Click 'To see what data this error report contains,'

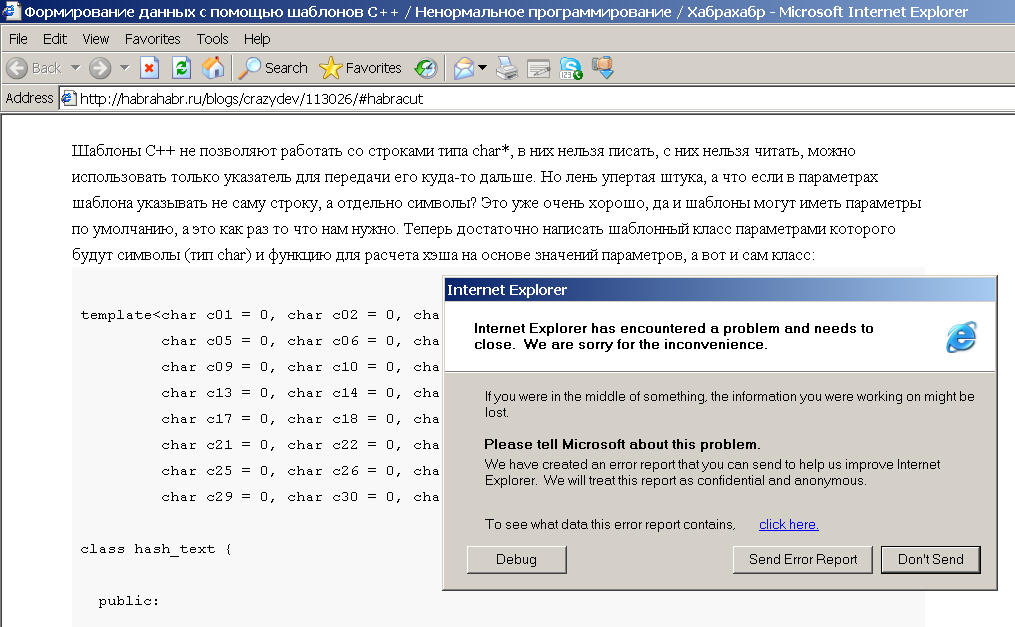[610, 525]
